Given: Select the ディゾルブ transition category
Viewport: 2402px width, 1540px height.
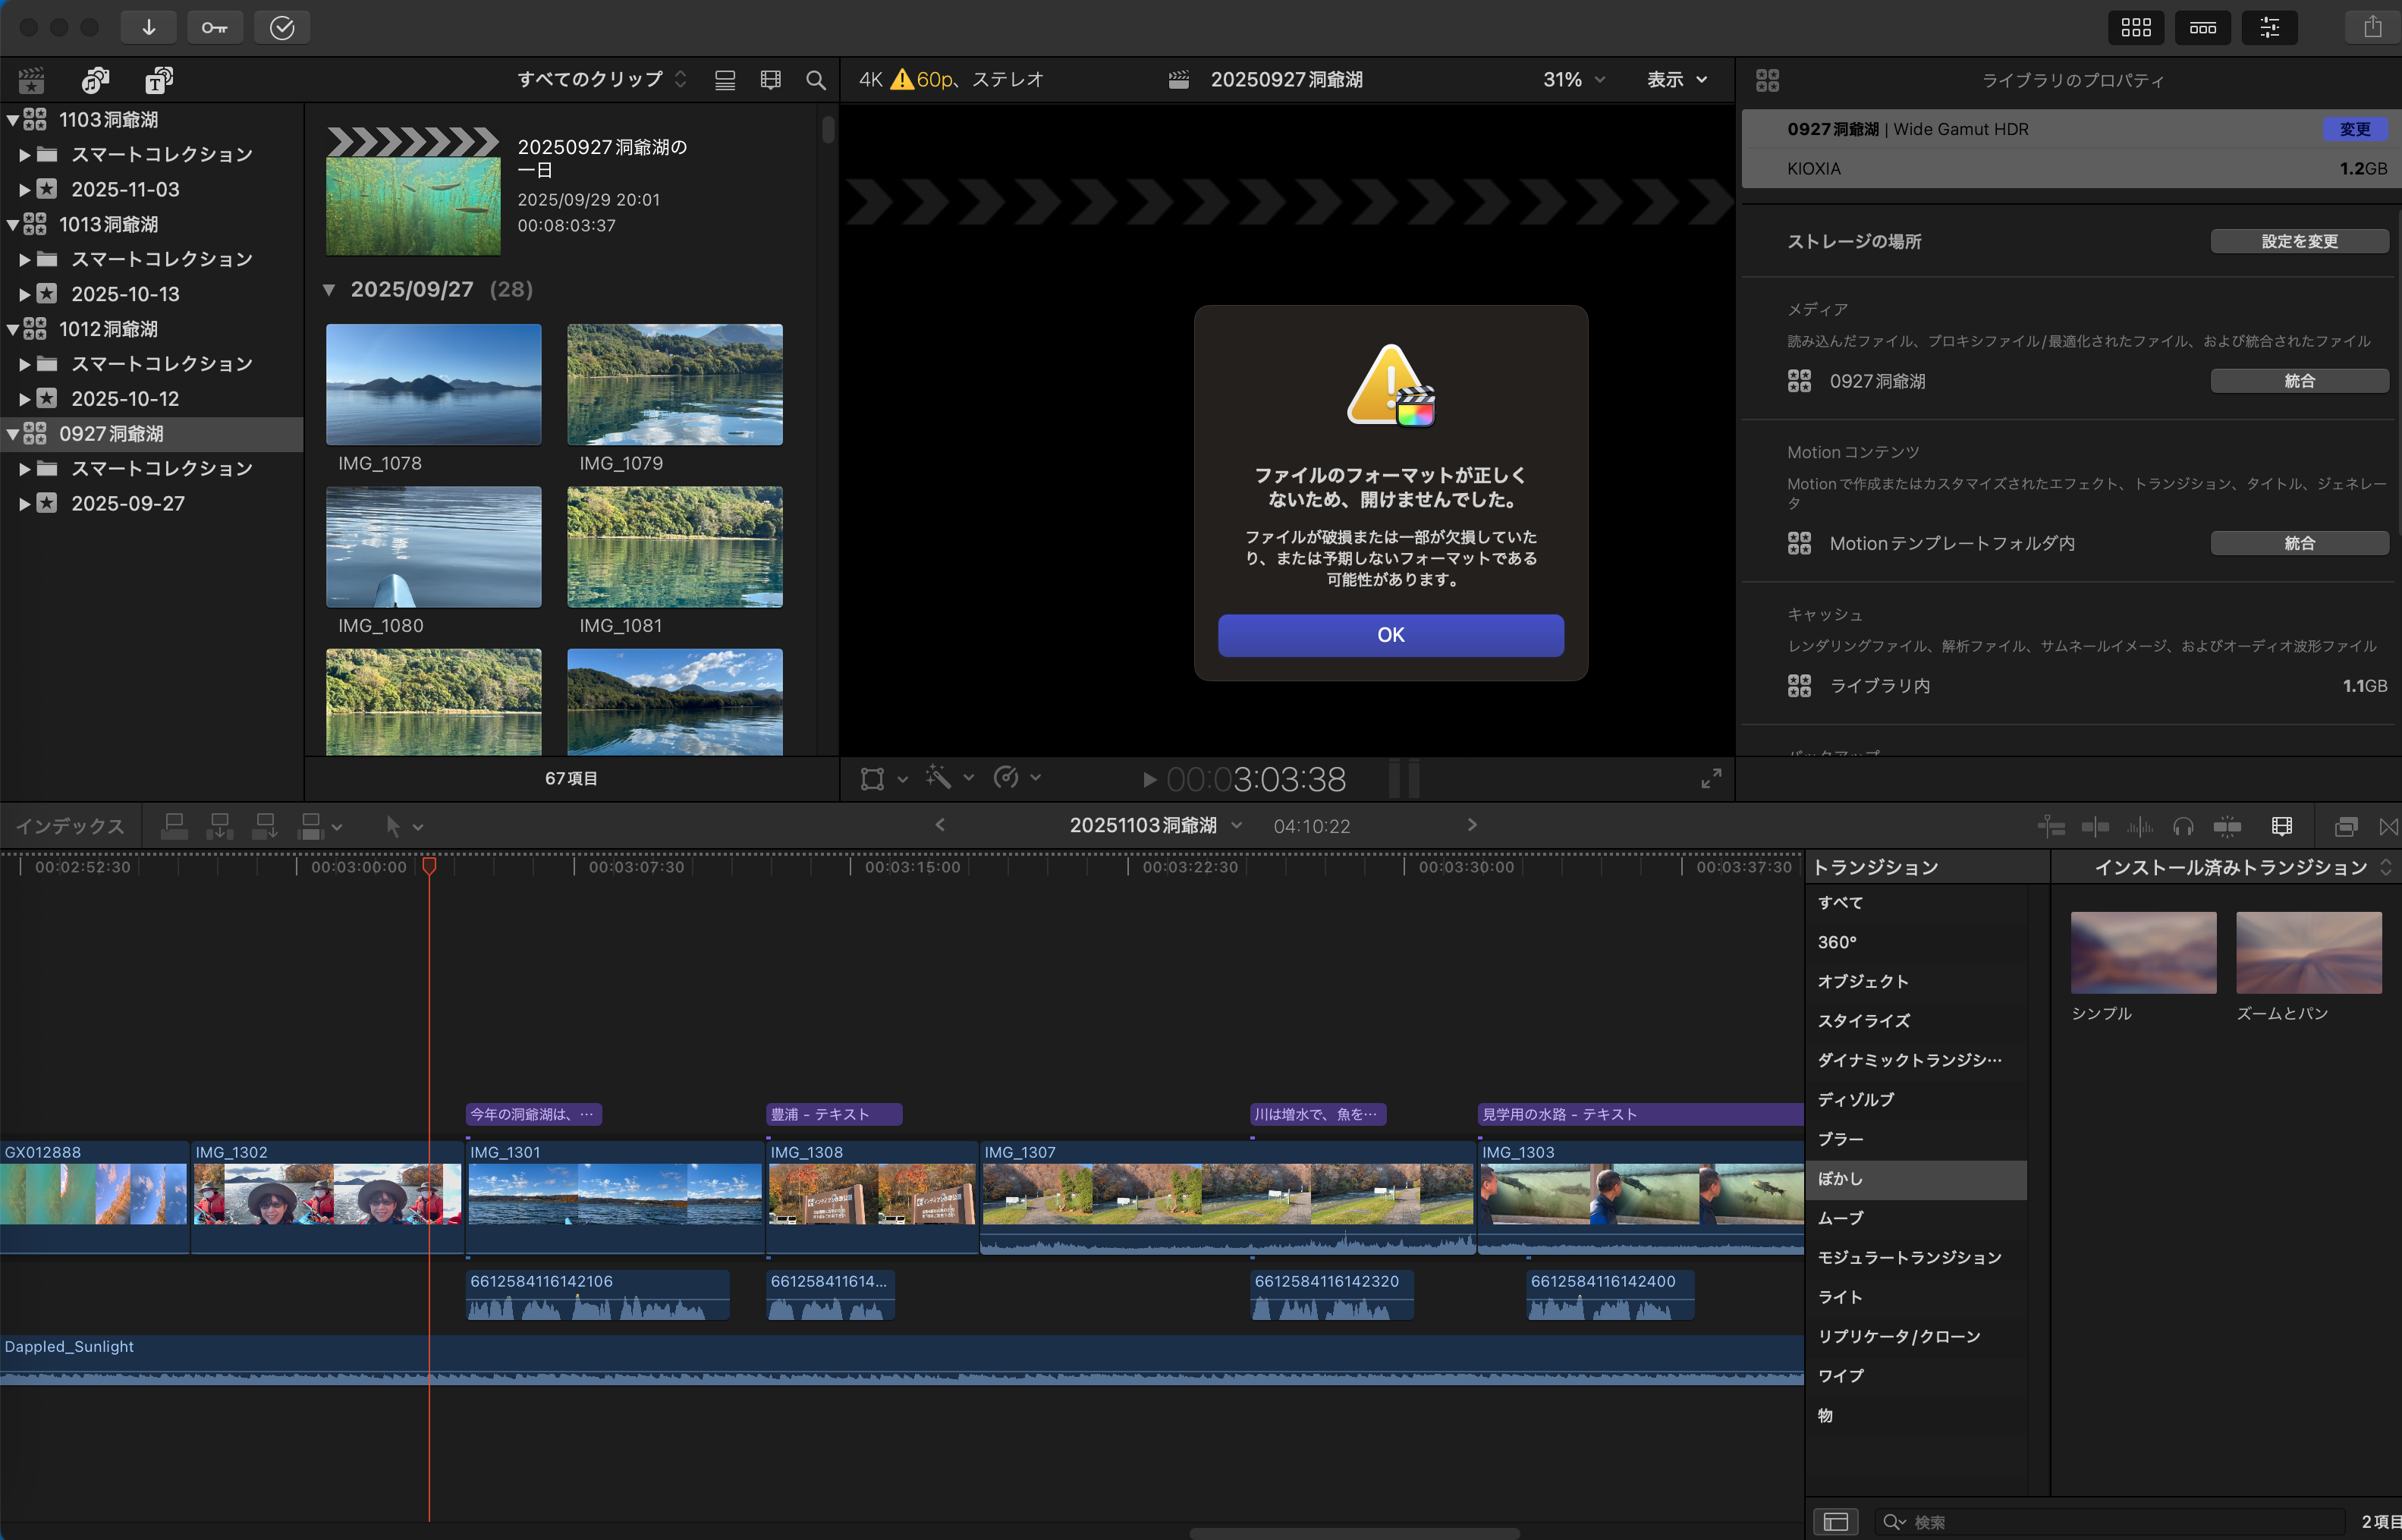Looking at the screenshot, I should pyautogui.click(x=1855, y=1099).
